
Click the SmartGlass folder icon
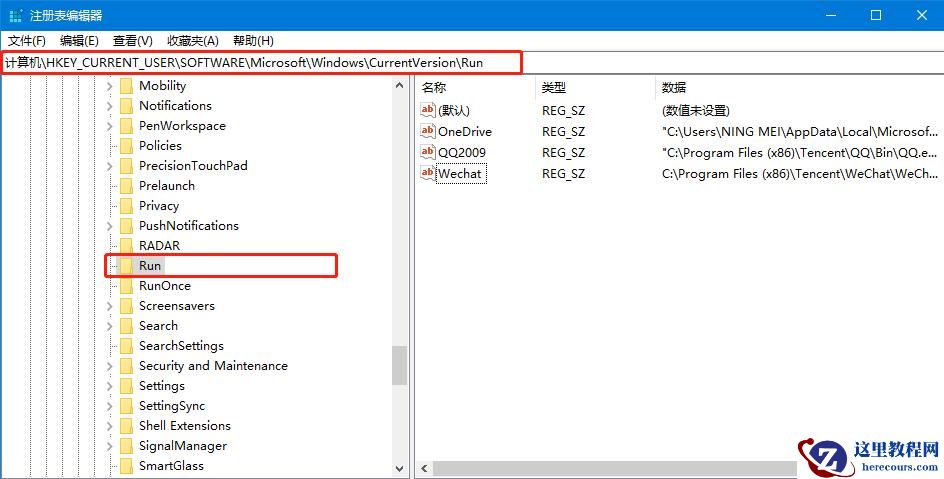pyautogui.click(x=126, y=466)
